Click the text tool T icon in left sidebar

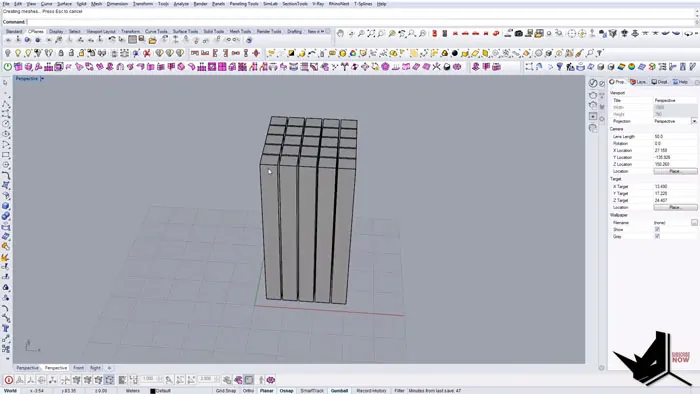tap(6, 329)
